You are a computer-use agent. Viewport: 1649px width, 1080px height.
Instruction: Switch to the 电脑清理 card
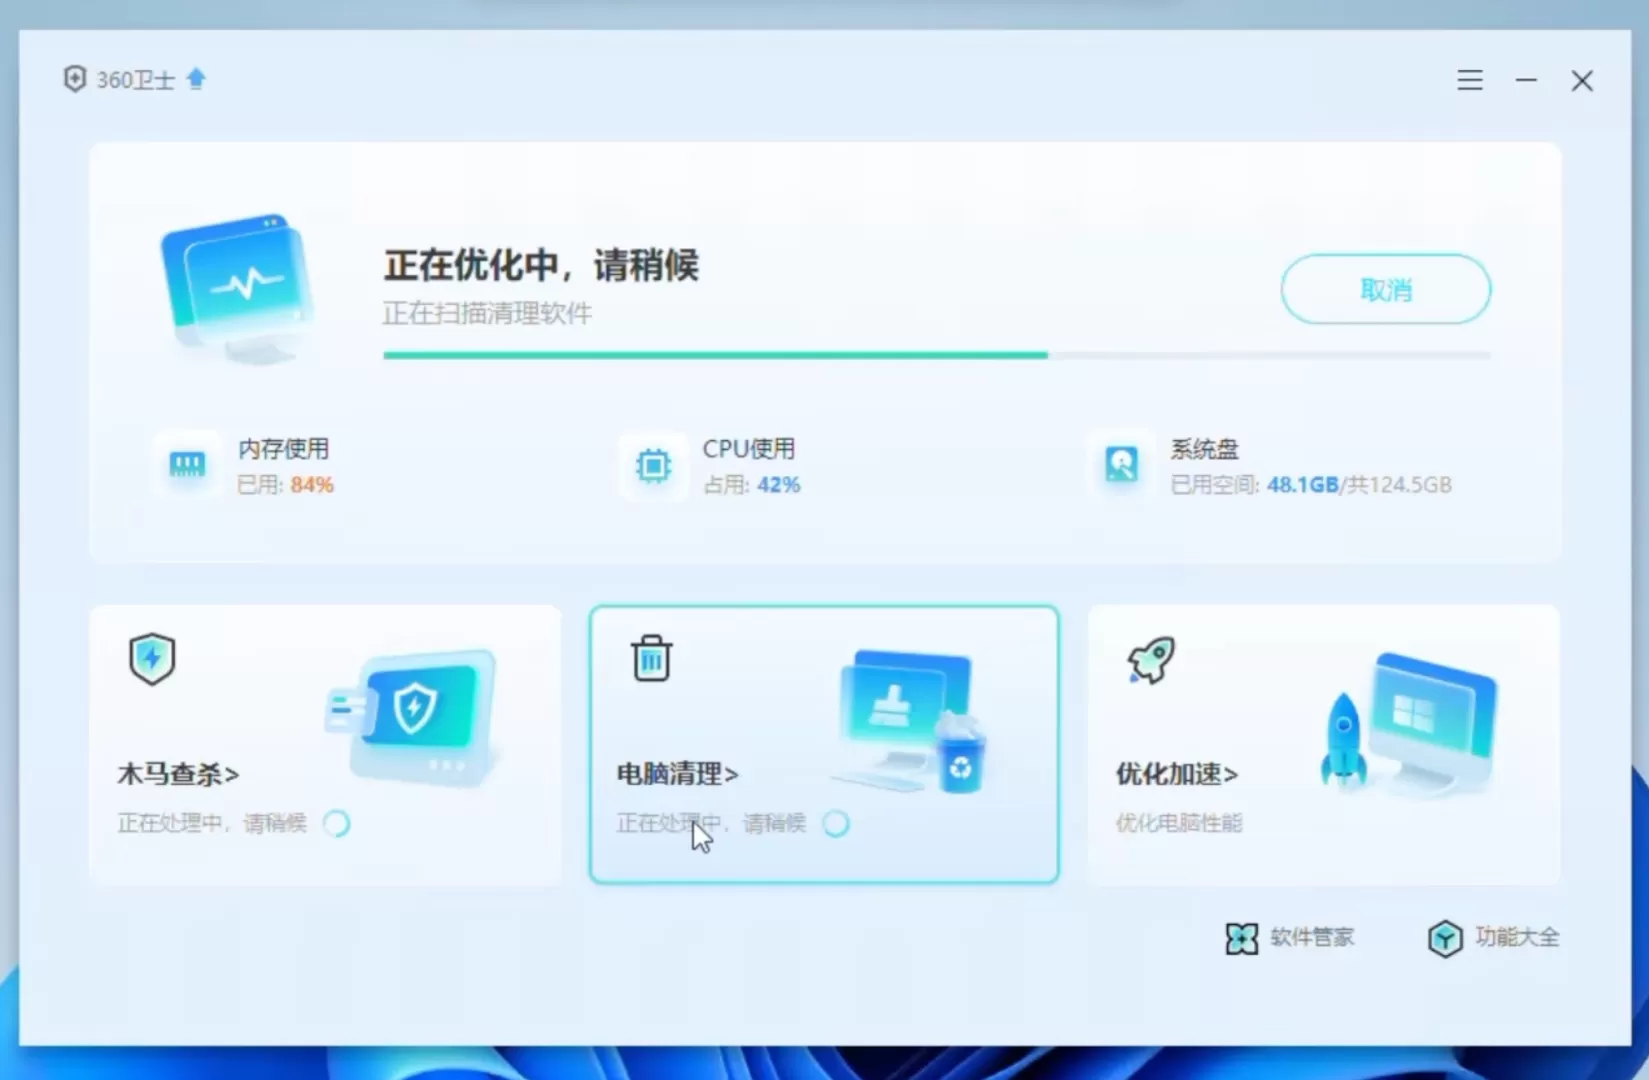pos(823,744)
